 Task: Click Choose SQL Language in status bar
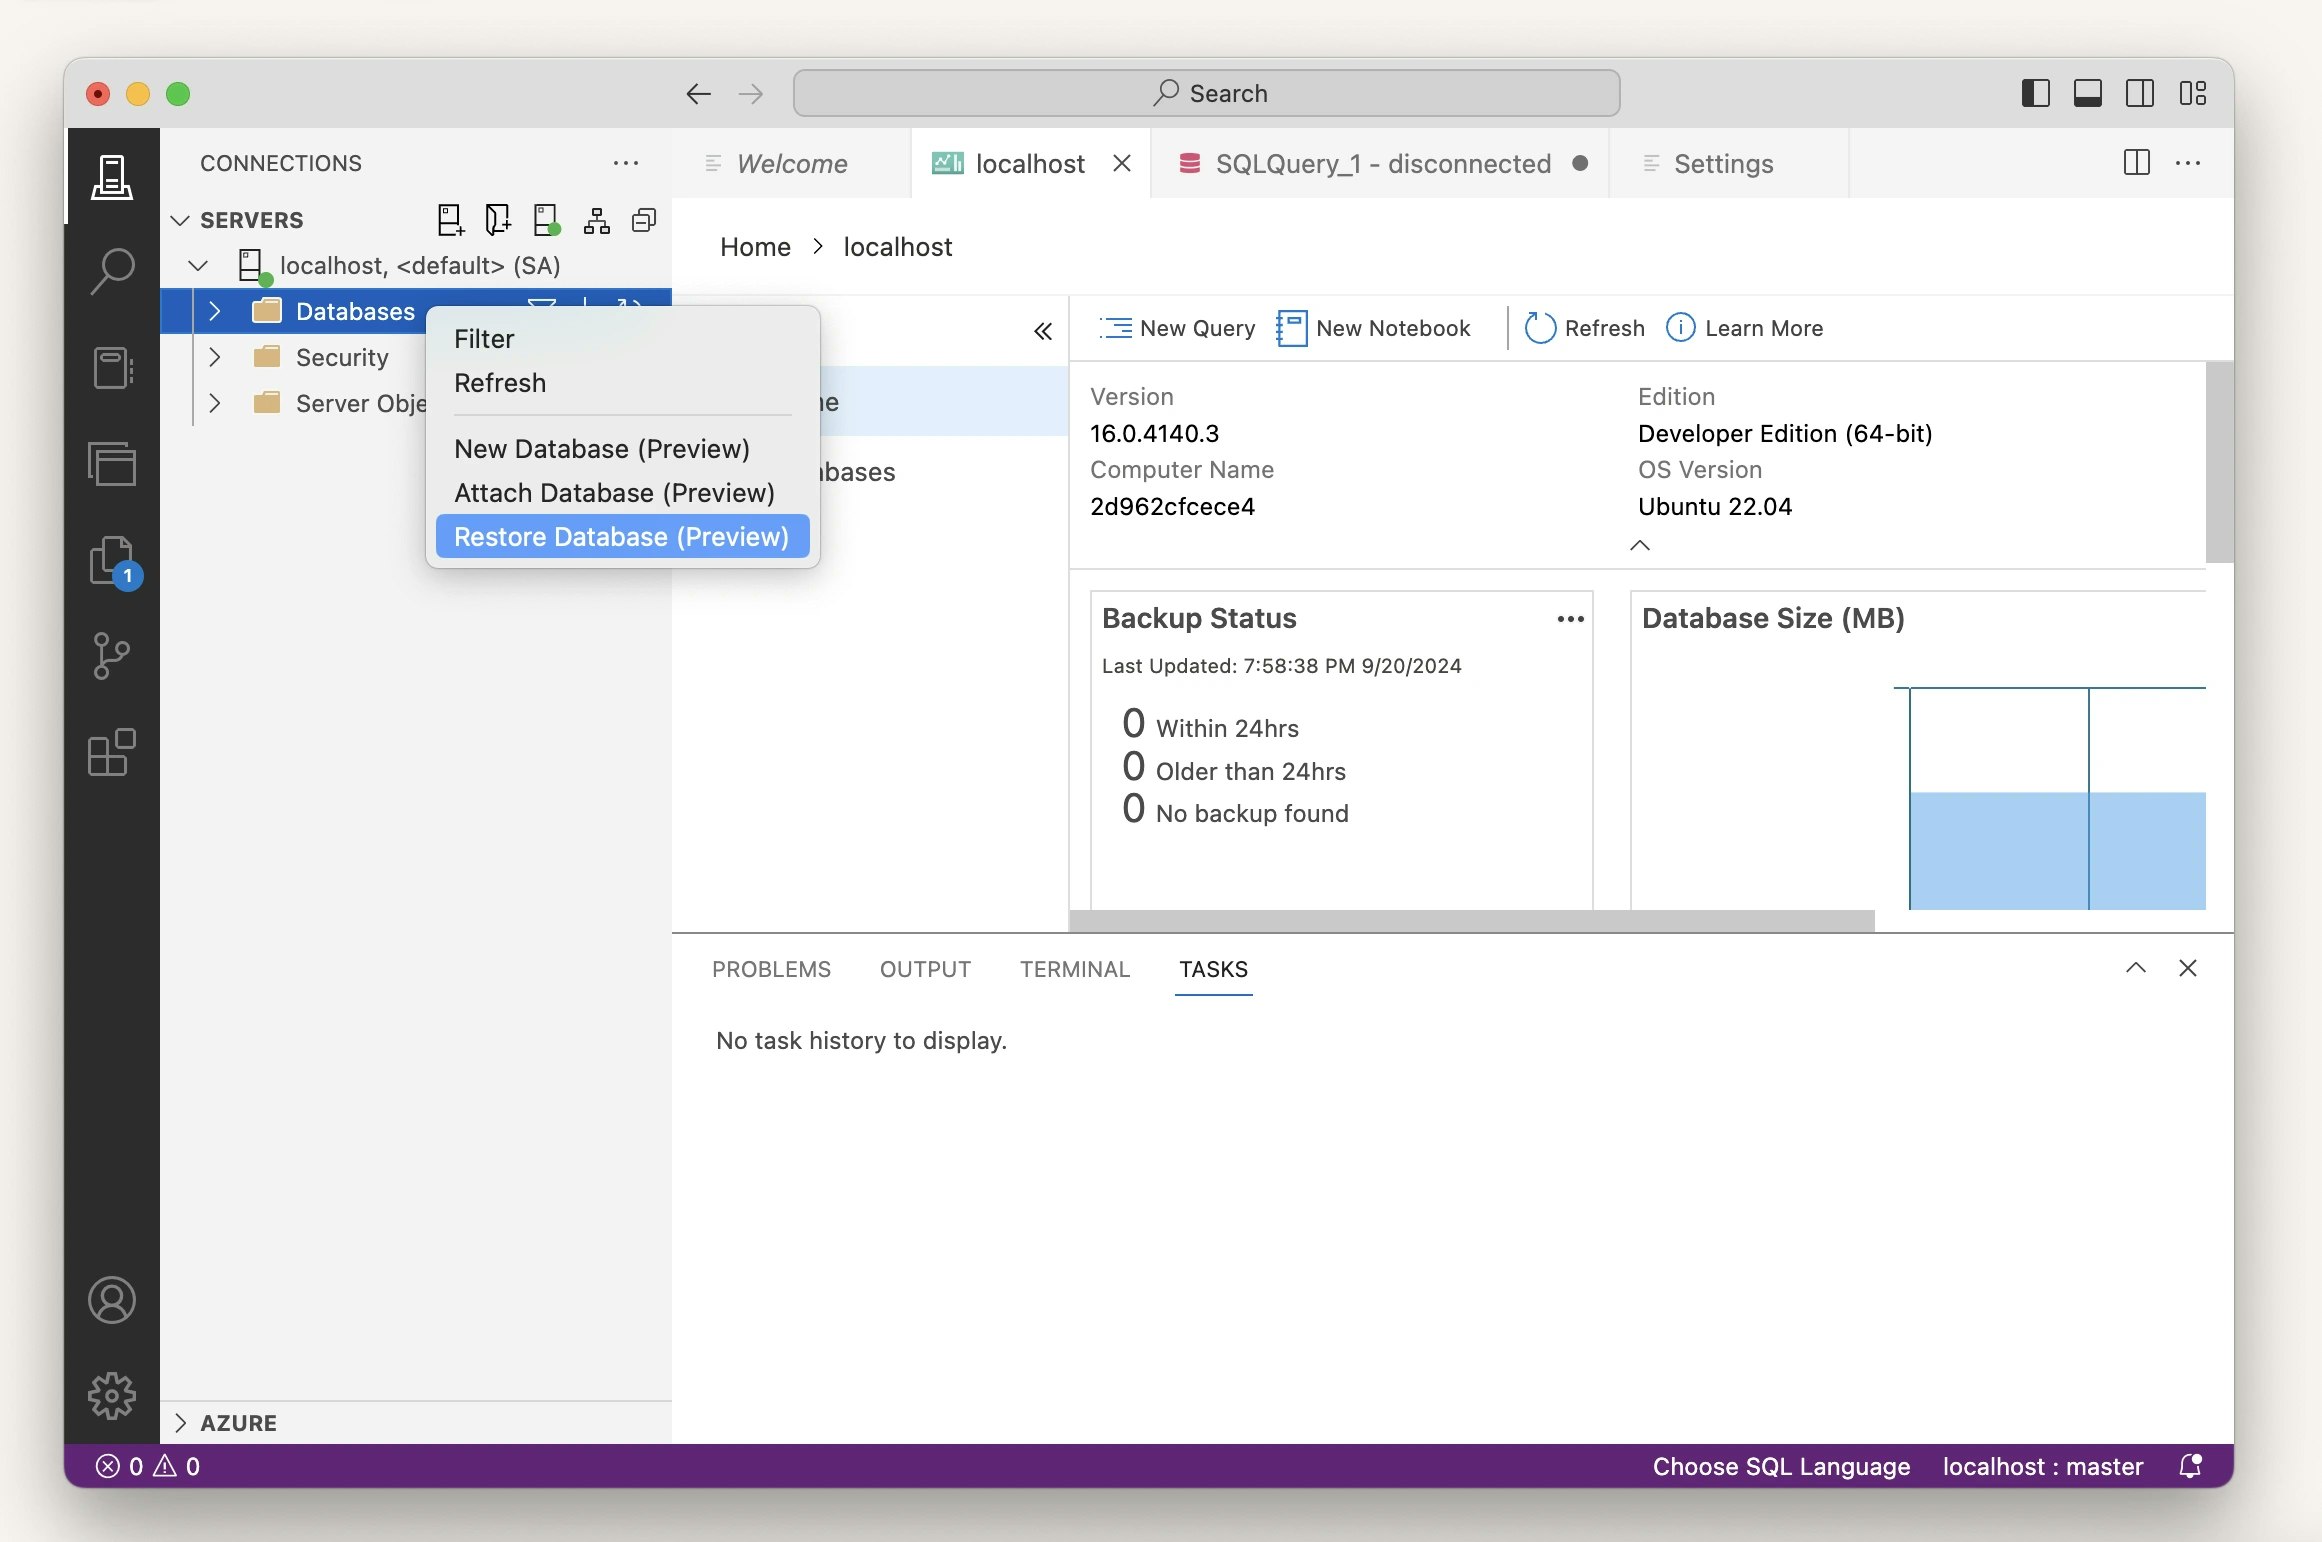pyautogui.click(x=1781, y=1466)
